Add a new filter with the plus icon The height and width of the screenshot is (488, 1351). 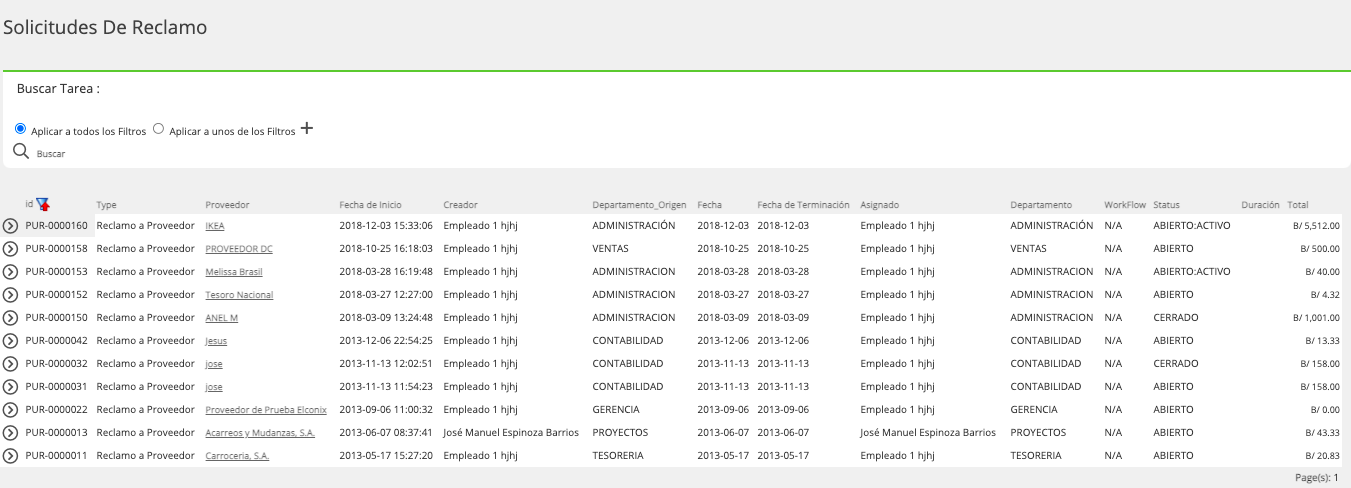point(307,128)
